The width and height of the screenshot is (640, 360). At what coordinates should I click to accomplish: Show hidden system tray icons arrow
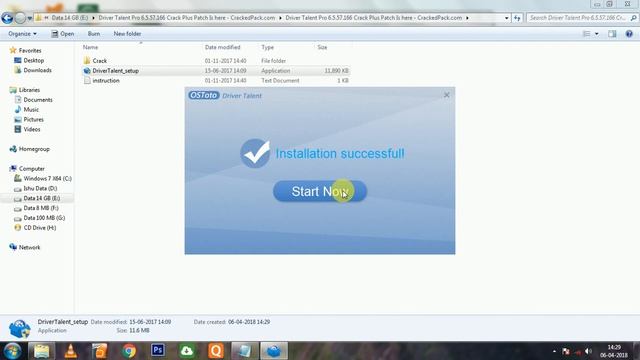pyautogui.click(x=554, y=351)
